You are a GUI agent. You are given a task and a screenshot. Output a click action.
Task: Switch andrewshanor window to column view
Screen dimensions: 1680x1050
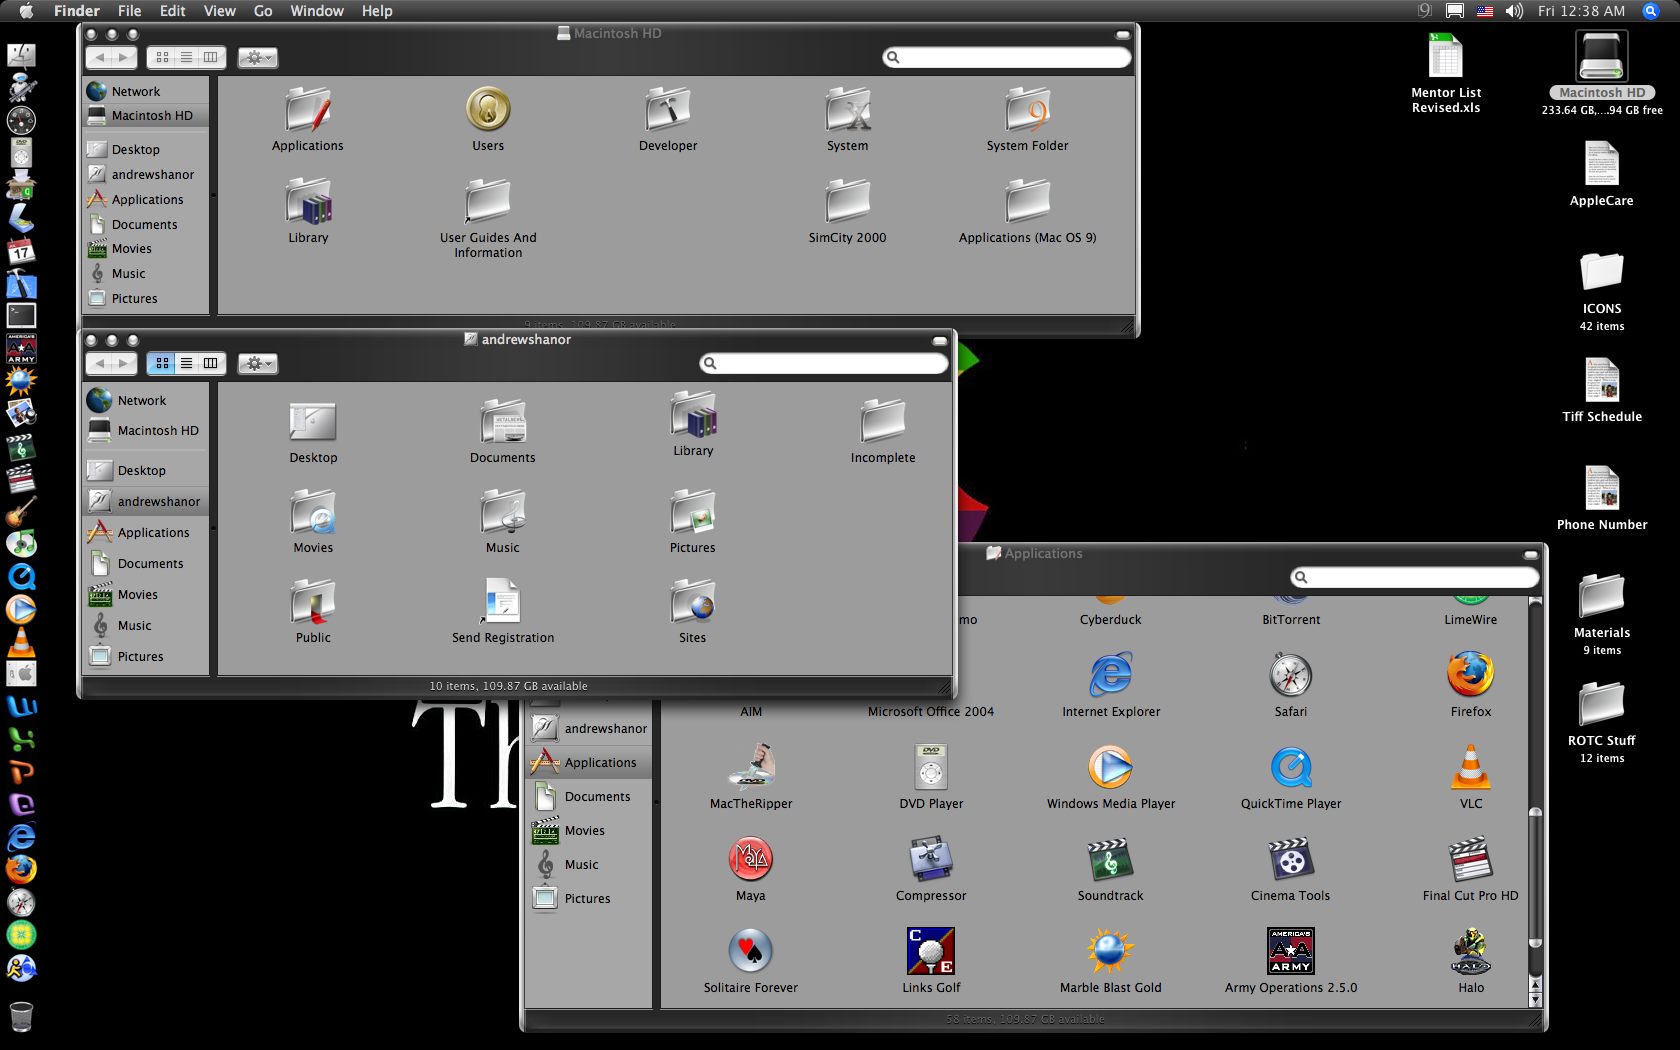click(x=211, y=363)
